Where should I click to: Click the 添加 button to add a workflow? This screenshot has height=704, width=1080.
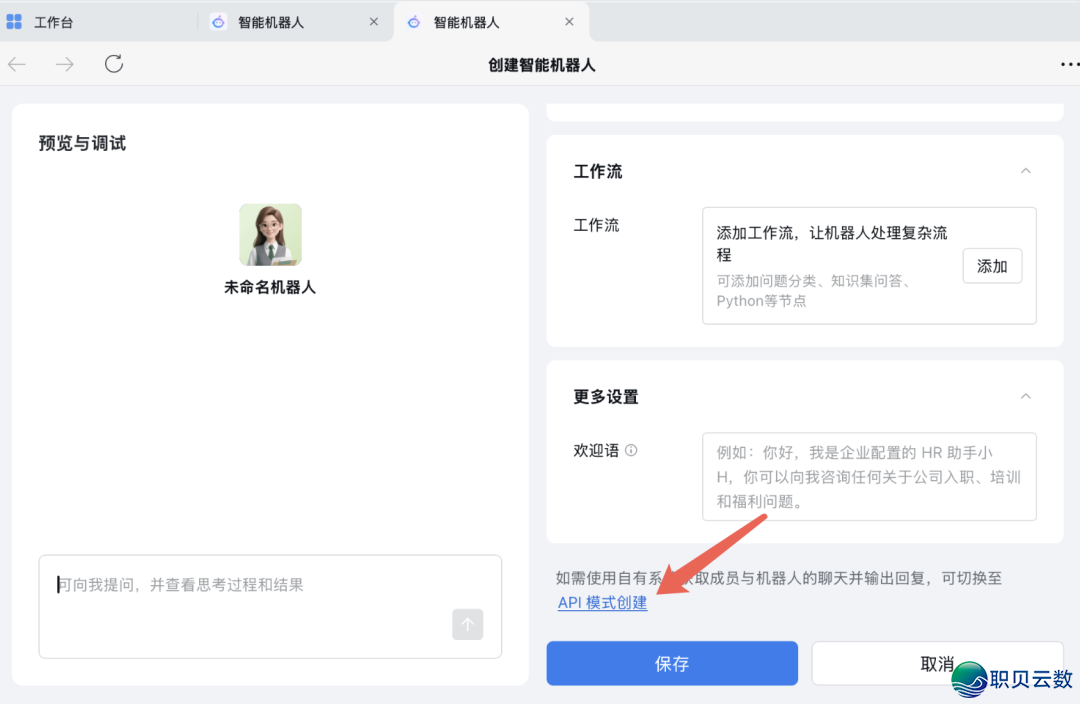tap(992, 266)
